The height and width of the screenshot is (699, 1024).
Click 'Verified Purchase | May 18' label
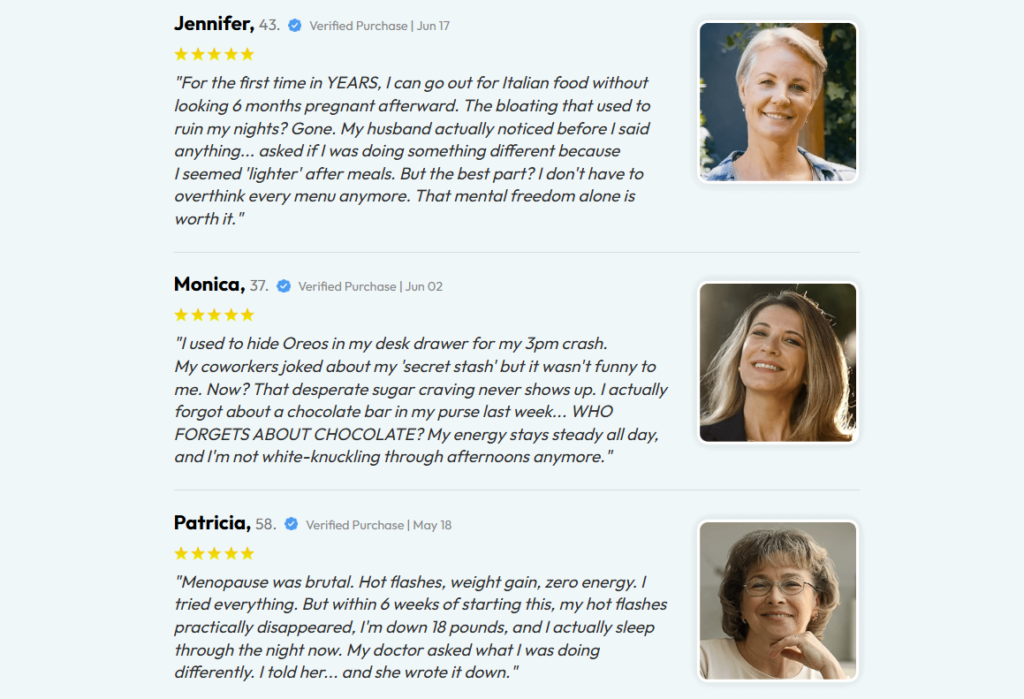[x=379, y=525]
